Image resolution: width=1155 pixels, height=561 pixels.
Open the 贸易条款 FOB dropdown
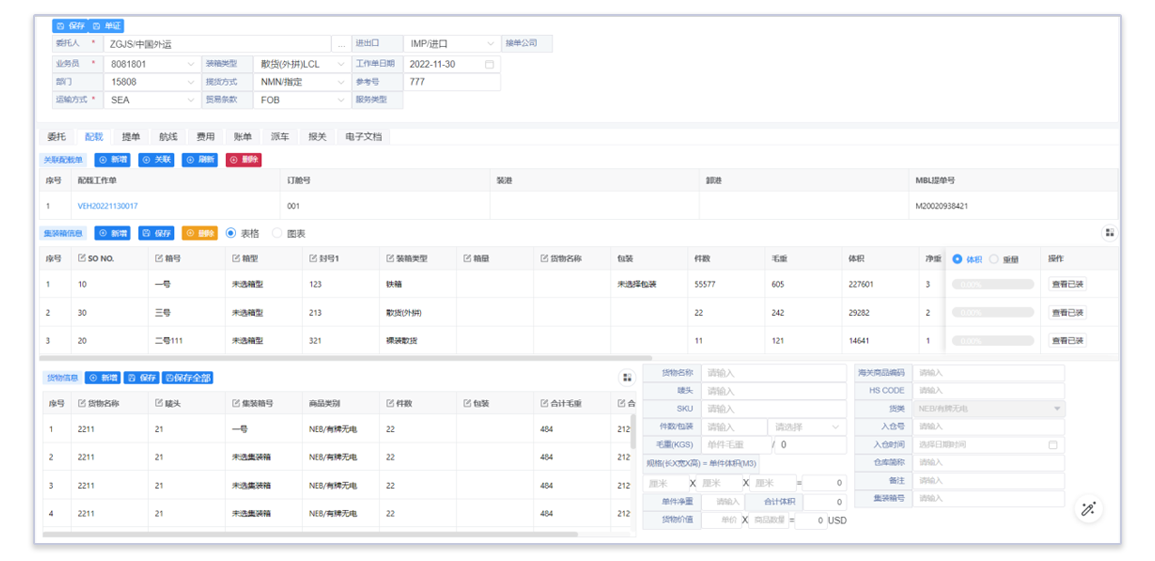(x=301, y=100)
